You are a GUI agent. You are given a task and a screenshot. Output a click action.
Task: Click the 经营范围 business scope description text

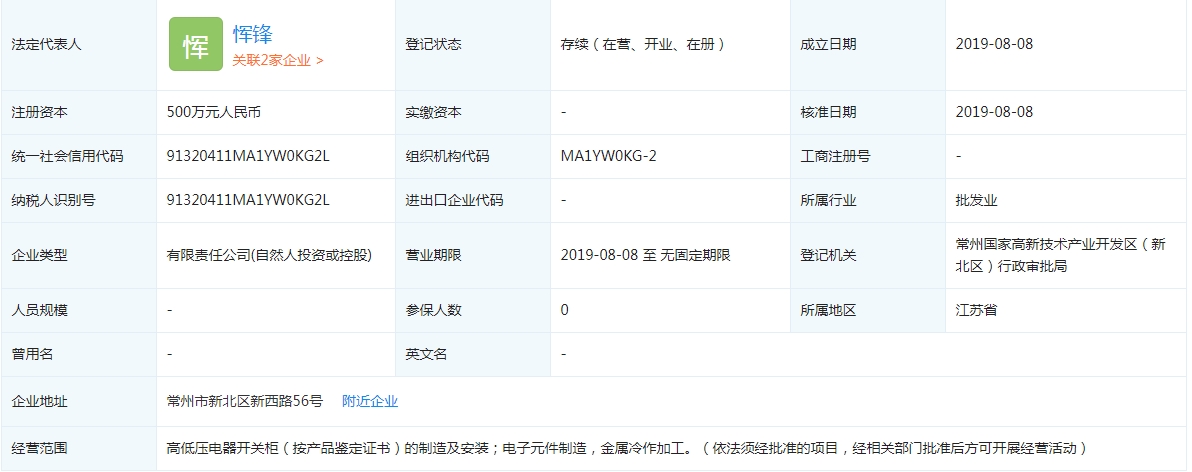[x=626, y=448]
